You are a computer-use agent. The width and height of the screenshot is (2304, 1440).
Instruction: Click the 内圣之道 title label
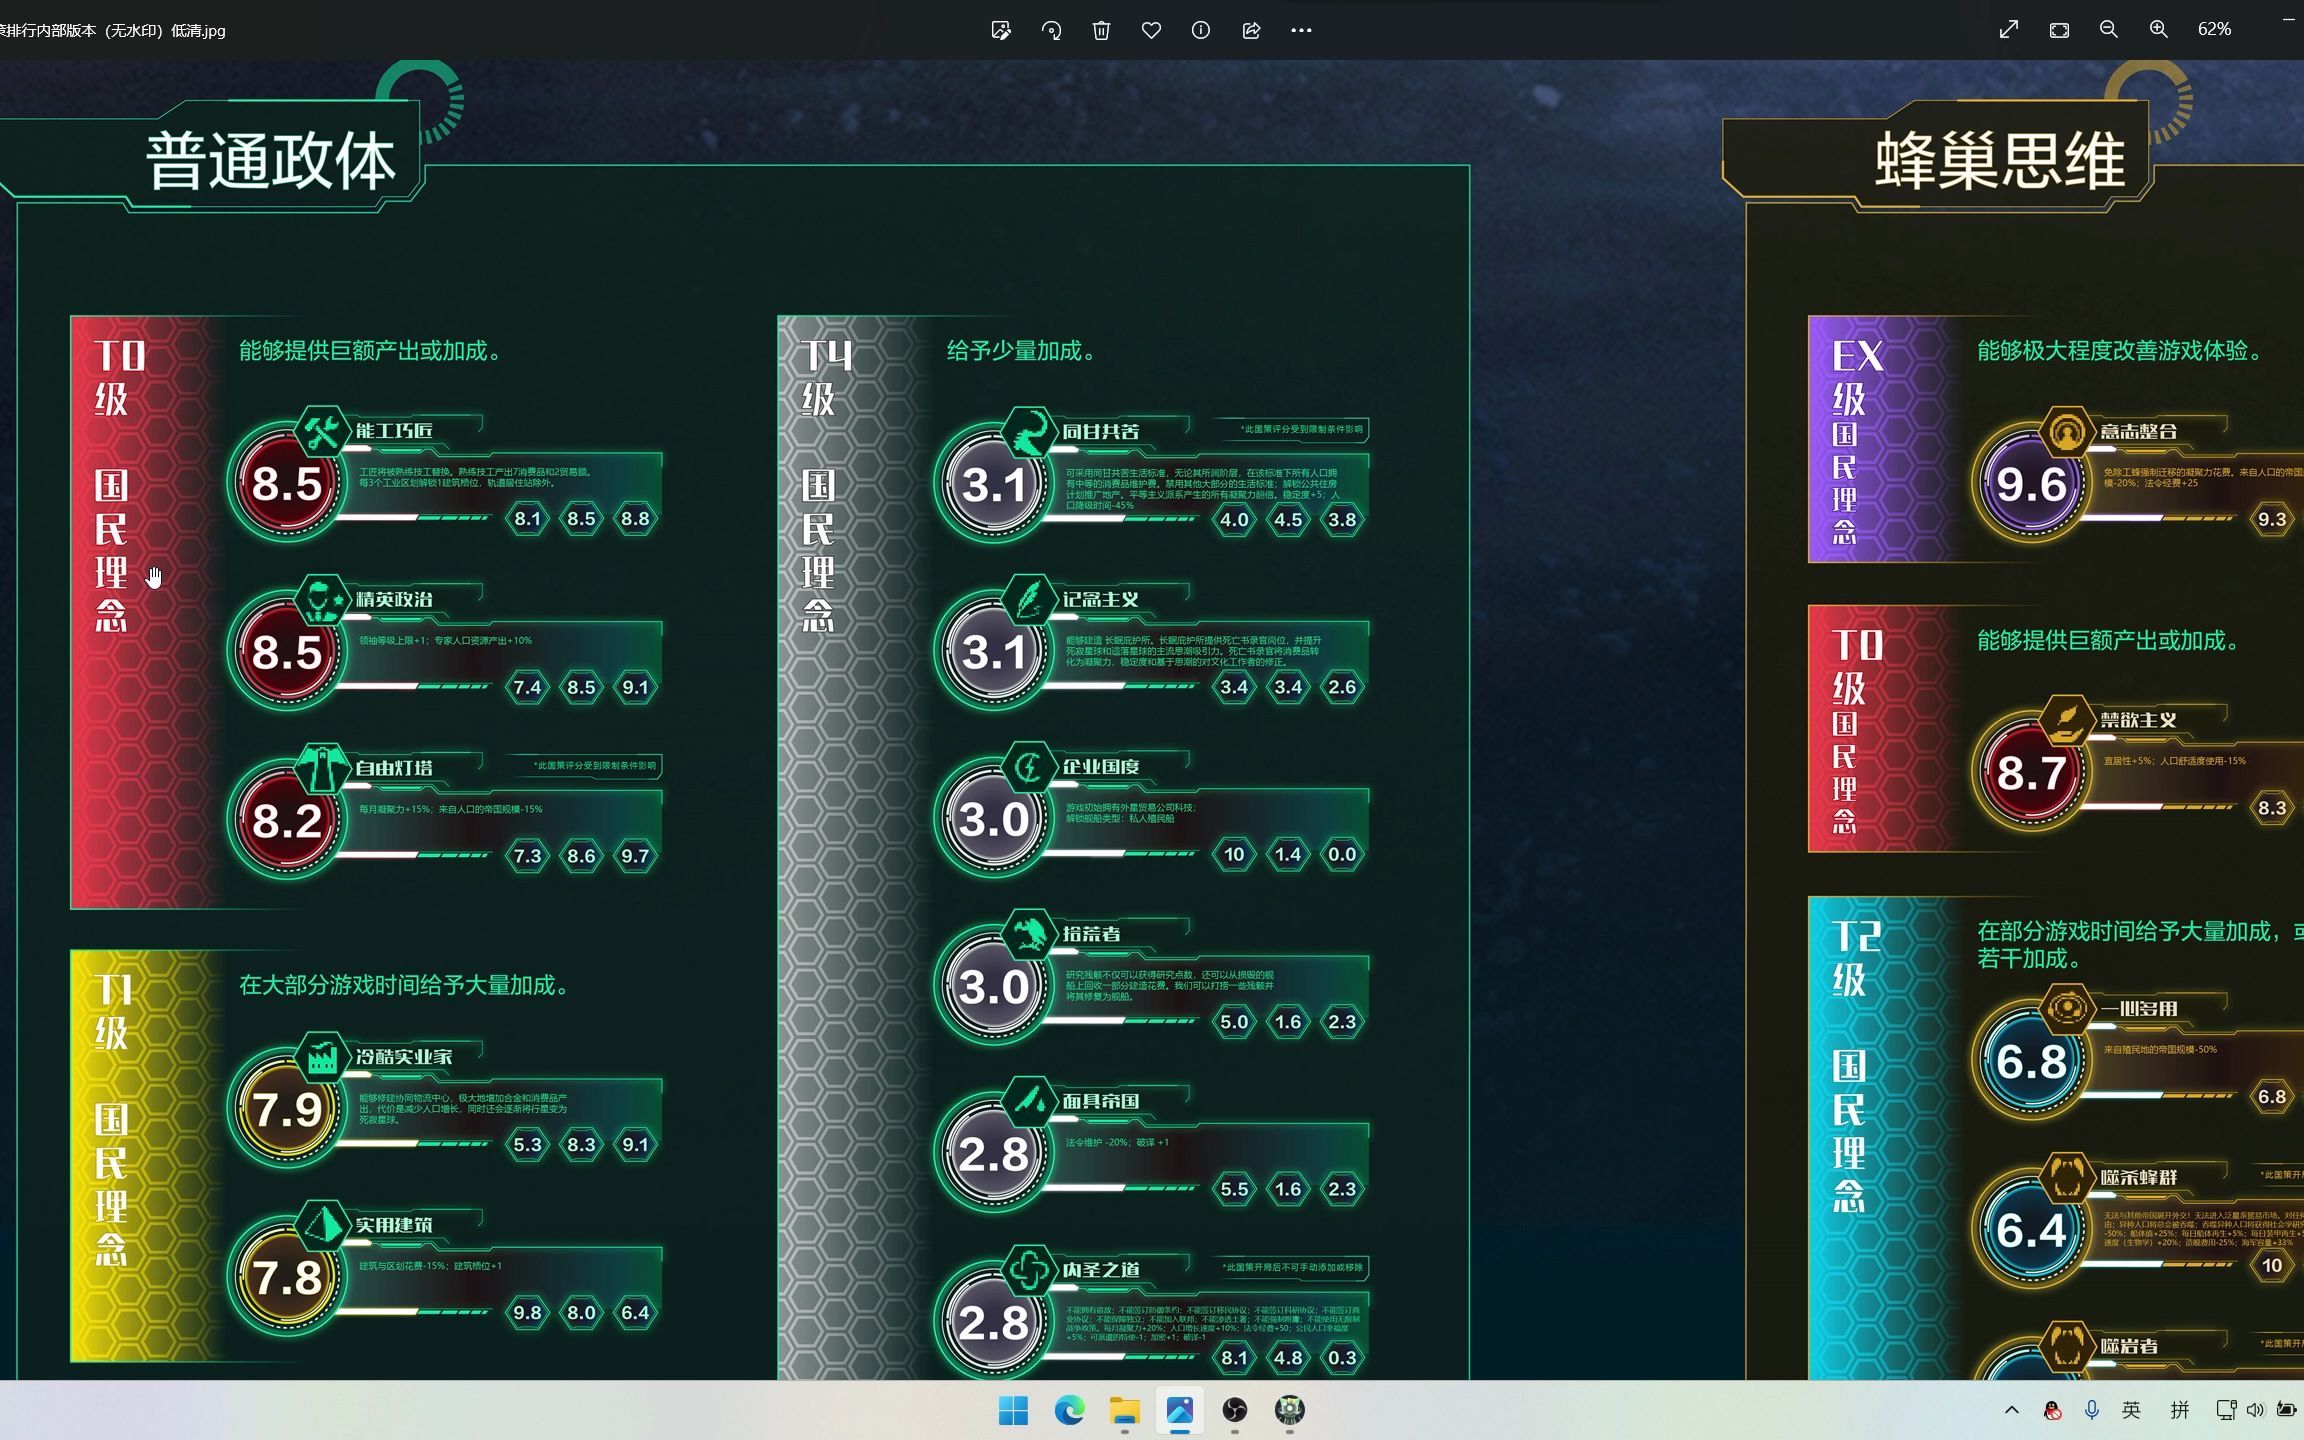(x=1101, y=1269)
